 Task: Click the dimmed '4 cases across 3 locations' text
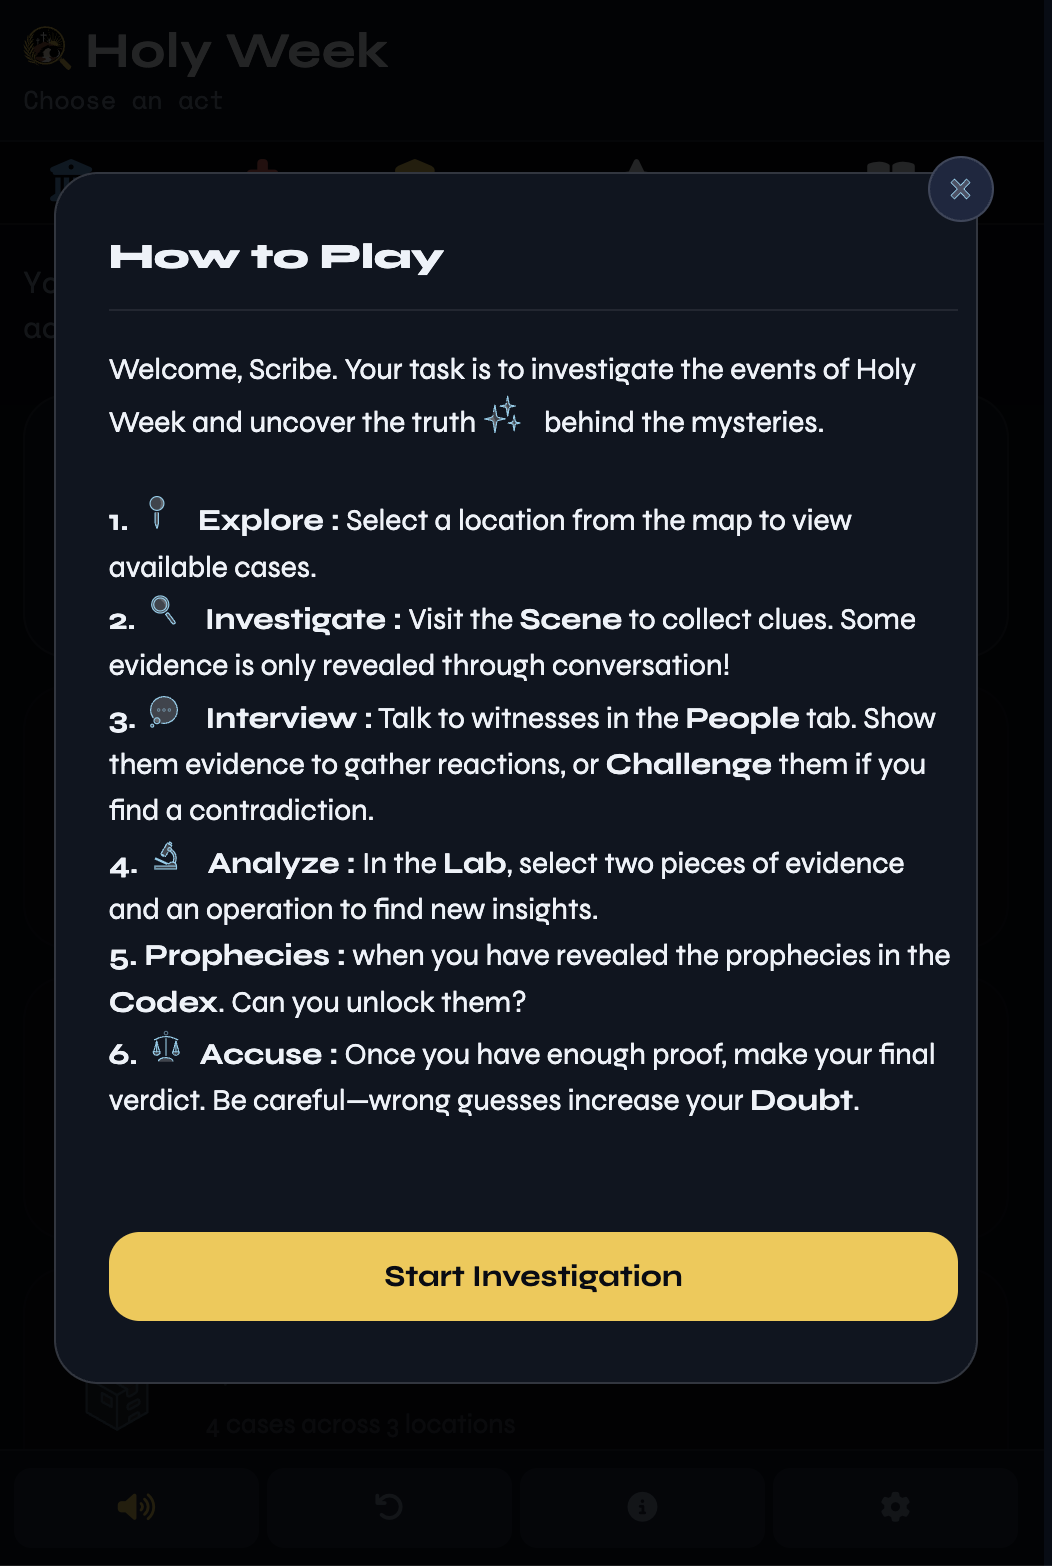tap(360, 1424)
